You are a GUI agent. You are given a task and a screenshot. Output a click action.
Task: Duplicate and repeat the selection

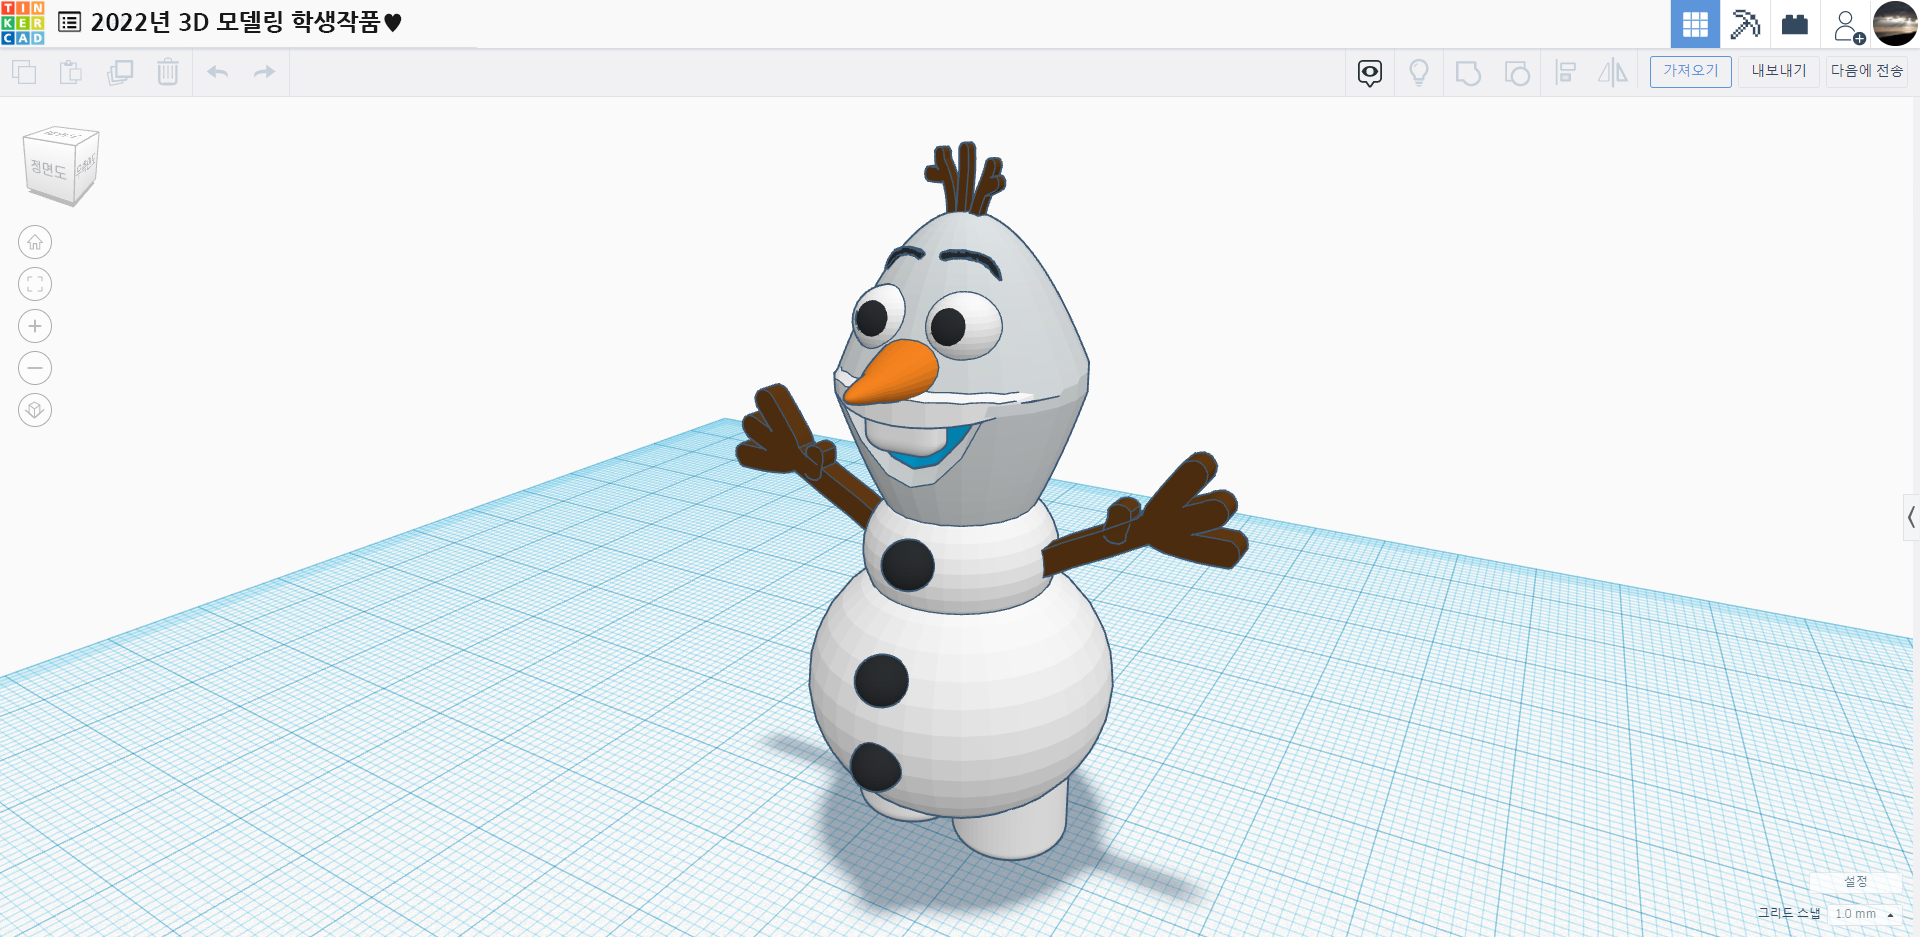pos(120,72)
